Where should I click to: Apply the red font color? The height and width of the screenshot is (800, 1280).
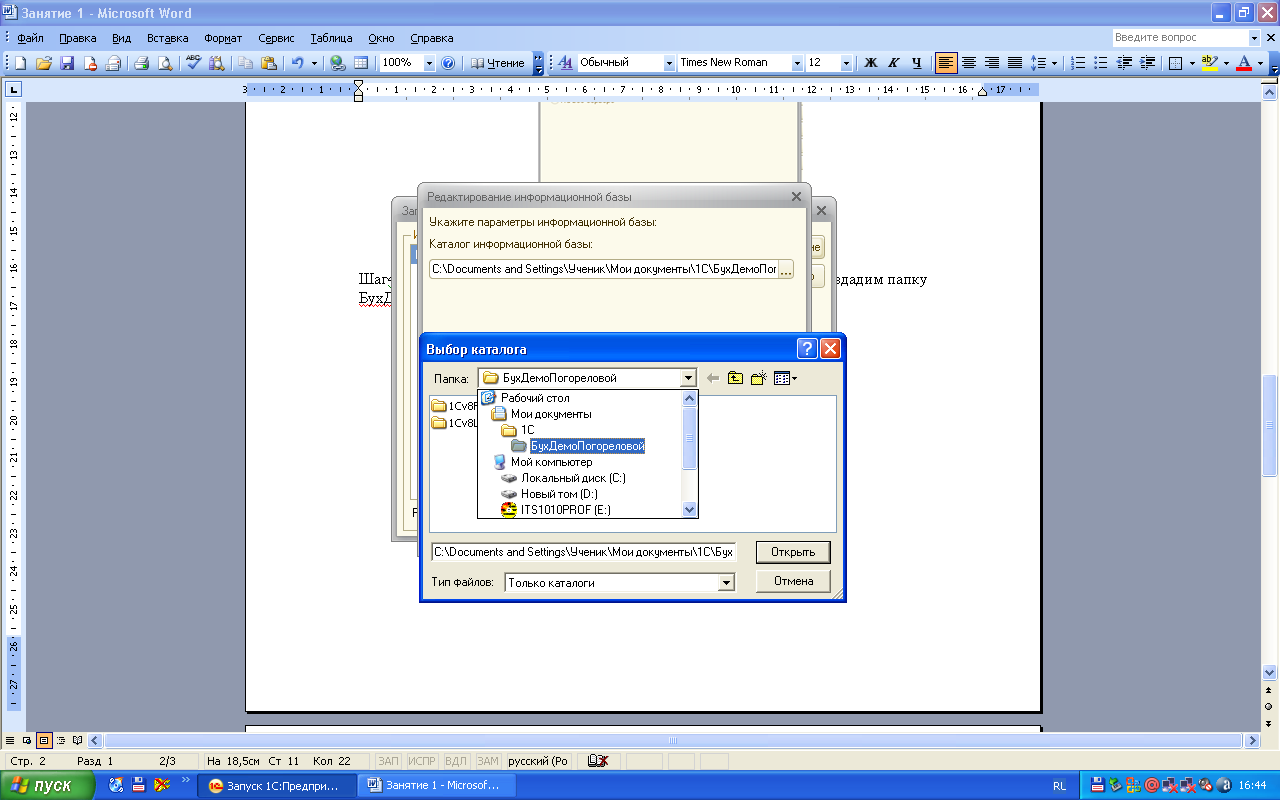[x=1244, y=63]
